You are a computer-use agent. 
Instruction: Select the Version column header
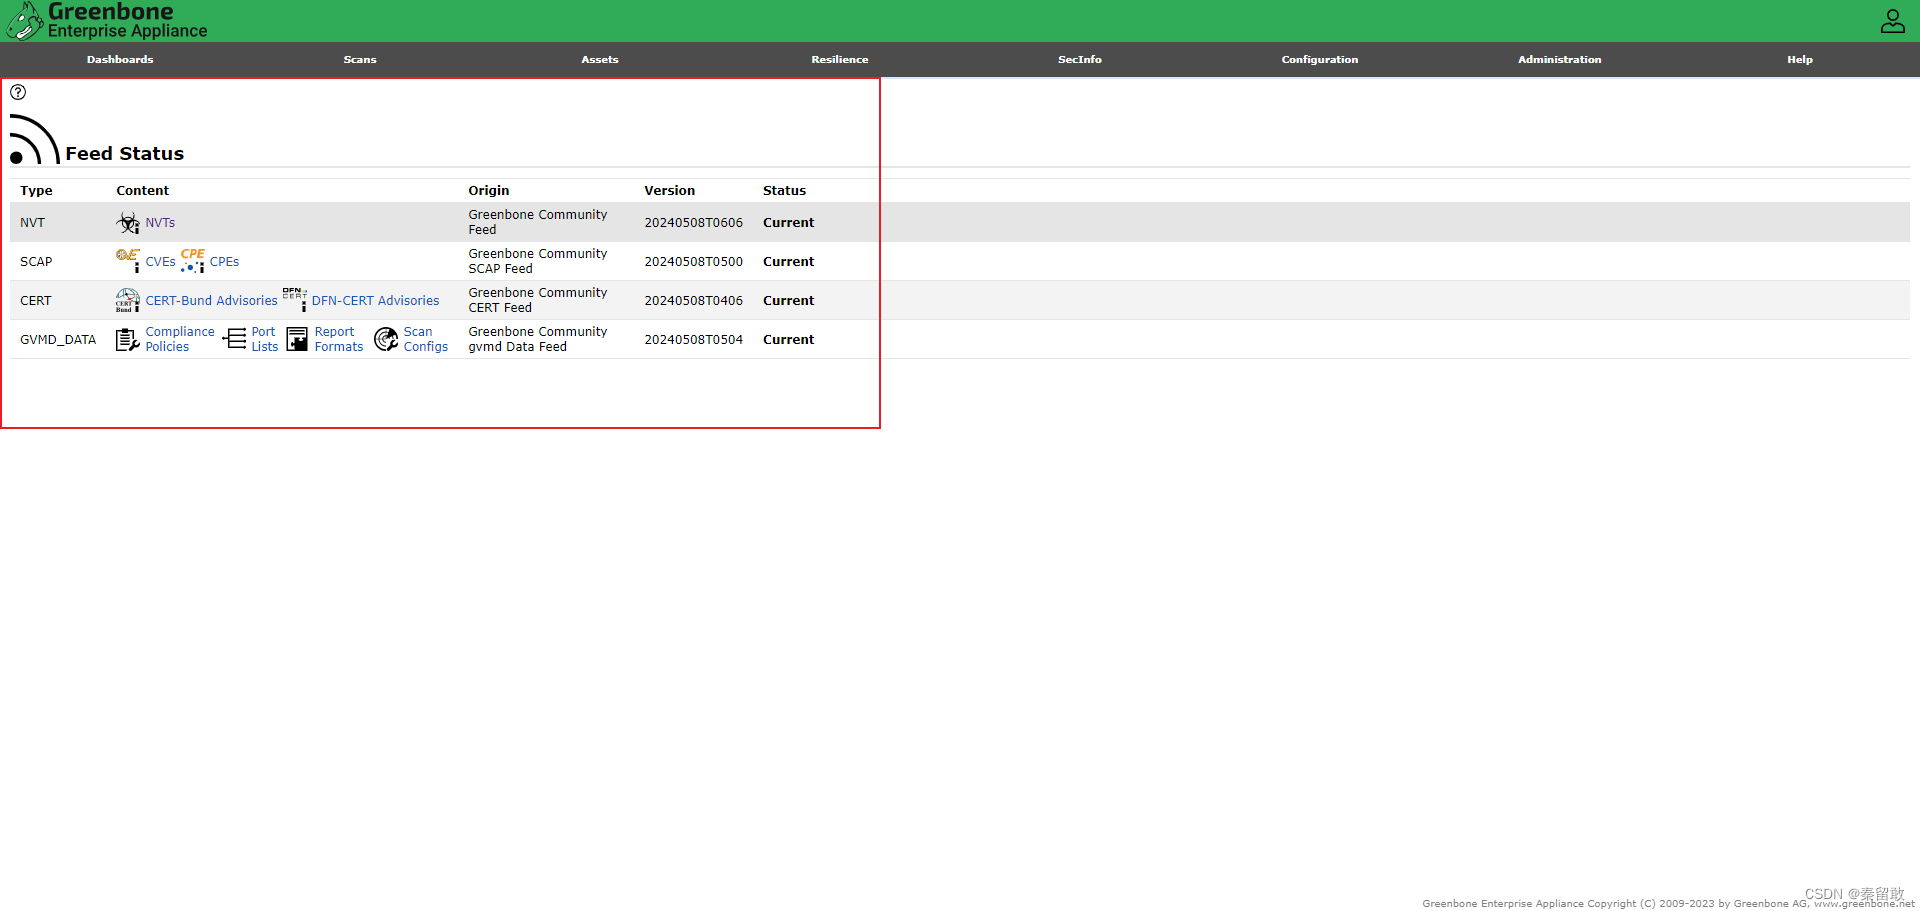pyautogui.click(x=669, y=191)
